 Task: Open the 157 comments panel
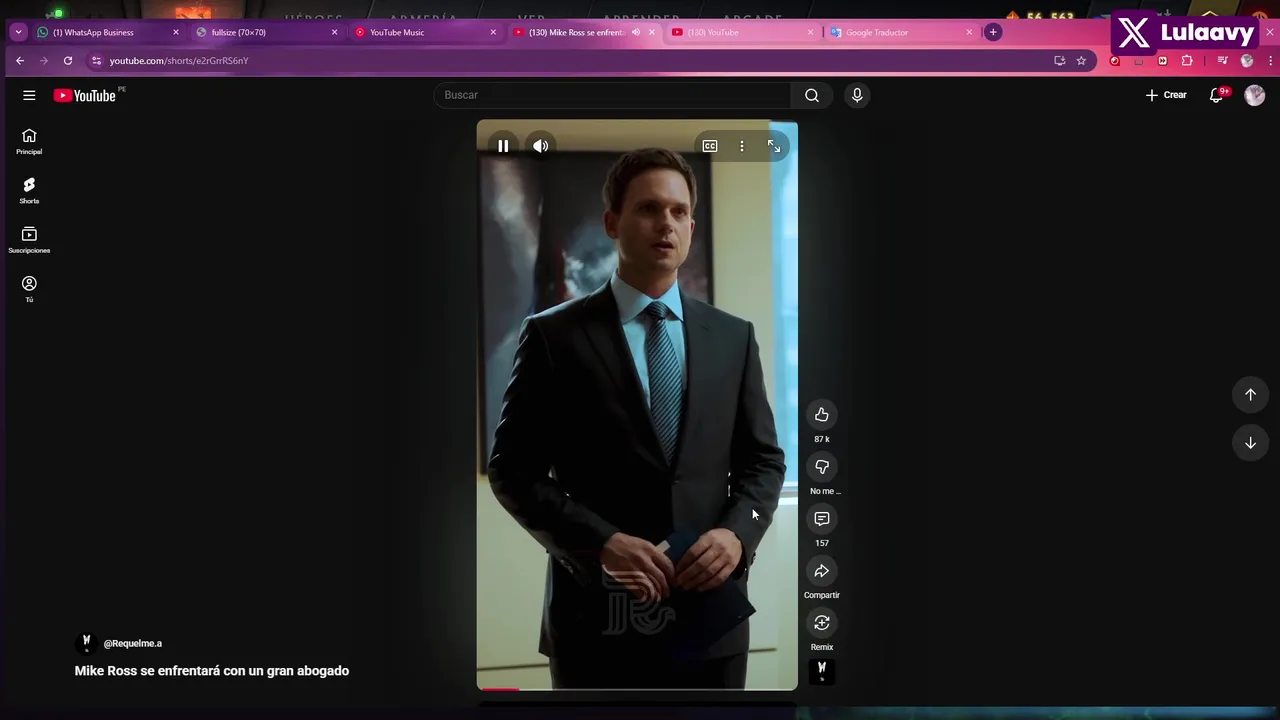tap(822, 519)
